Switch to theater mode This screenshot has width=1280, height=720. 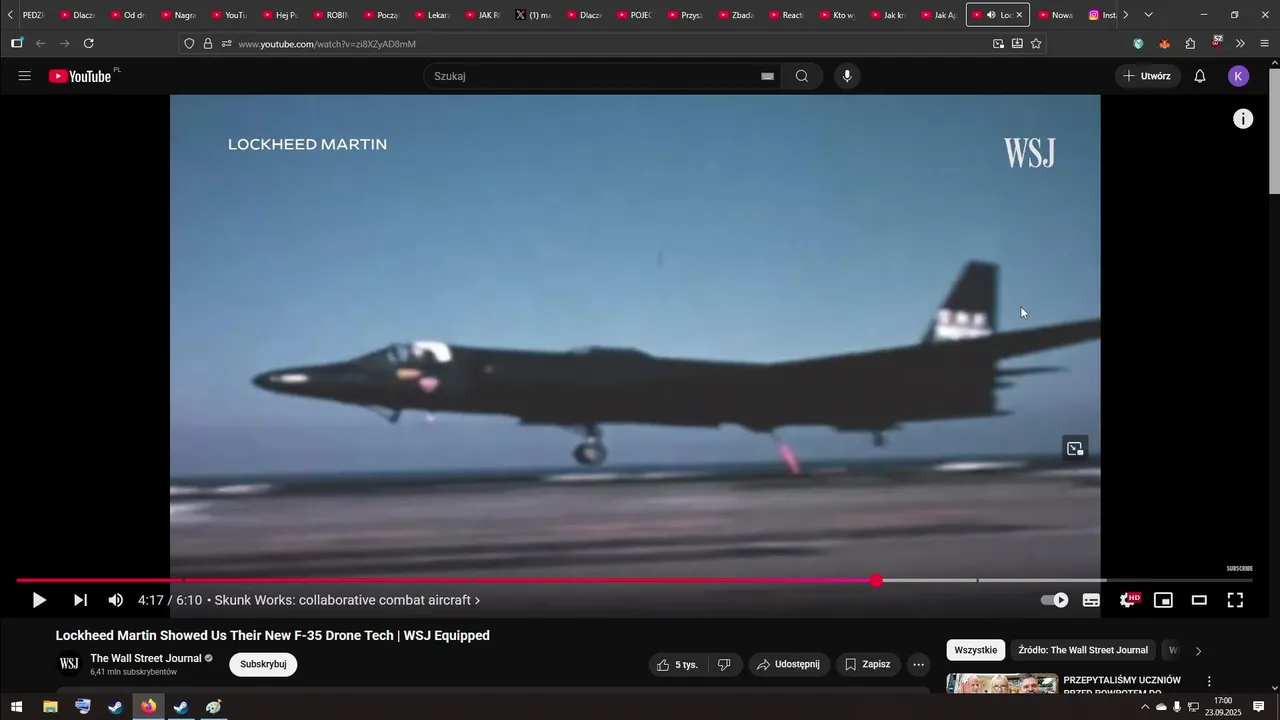coord(1199,600)
